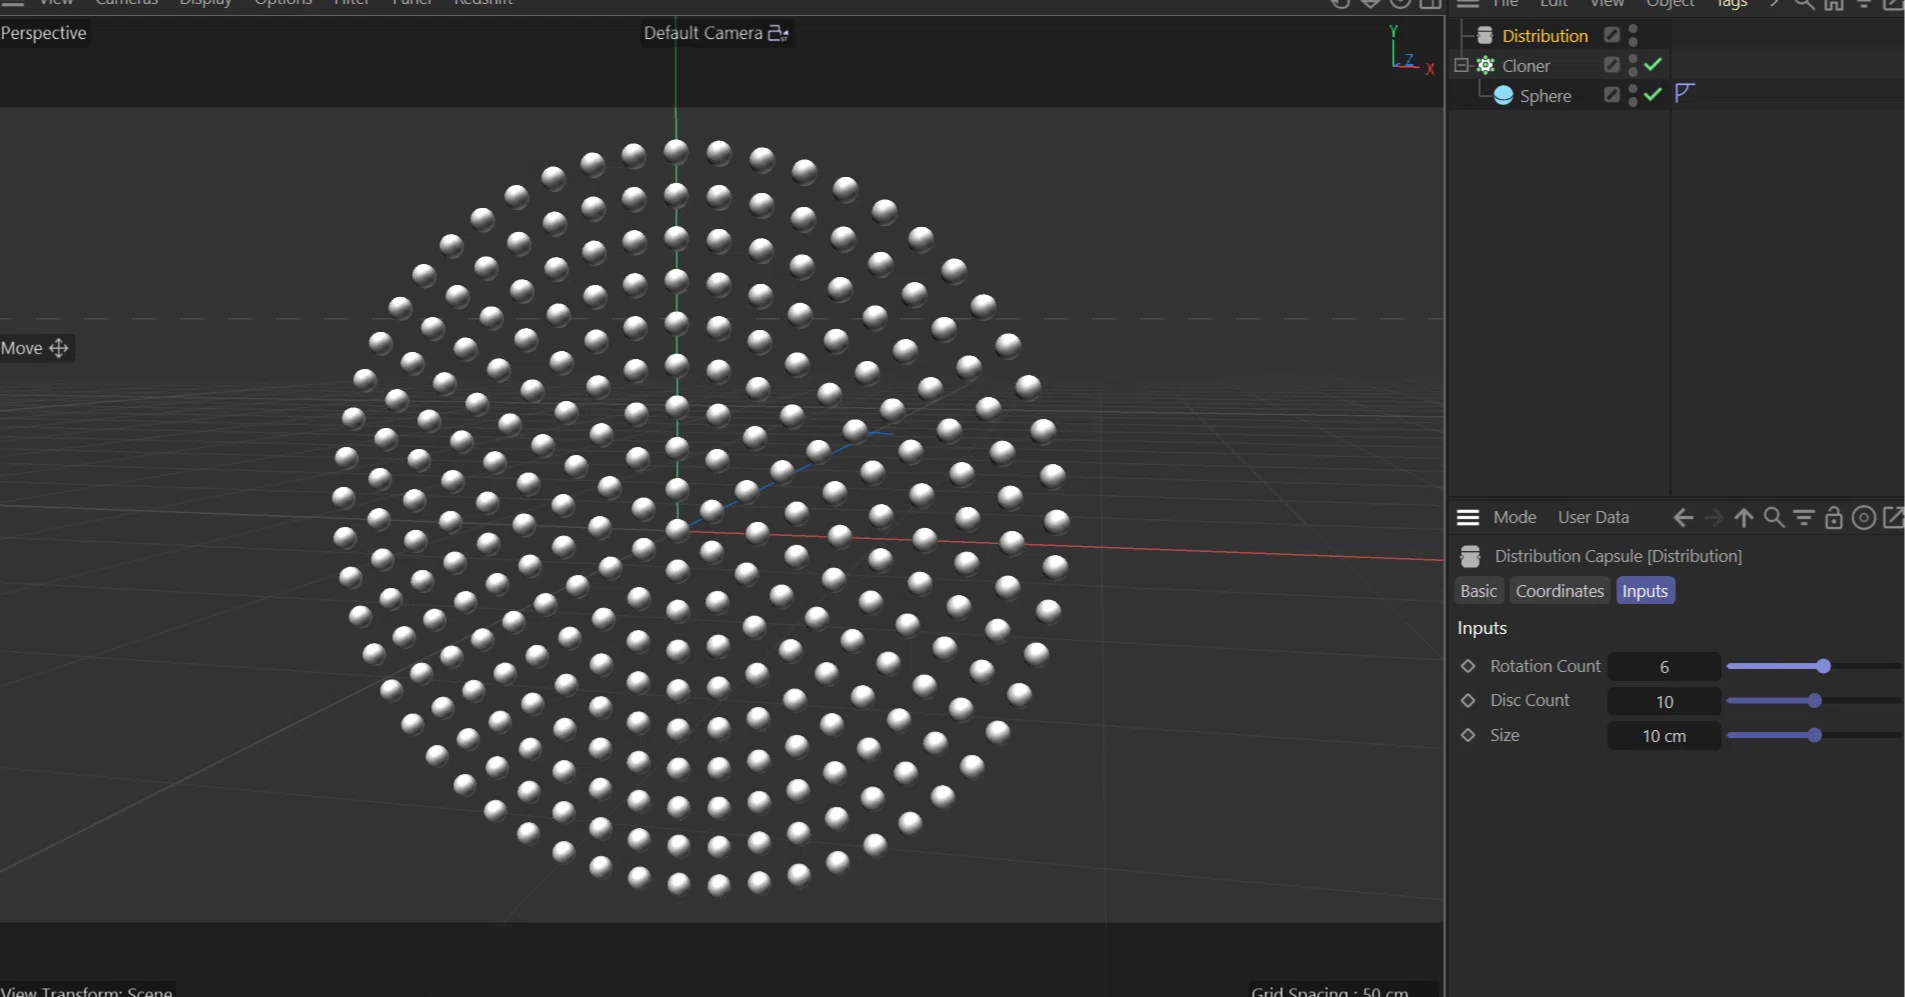The height and width of the screenshot is (997, 1905).
Task: Open Attribute Manager filter options
Action: (1804, 517)
